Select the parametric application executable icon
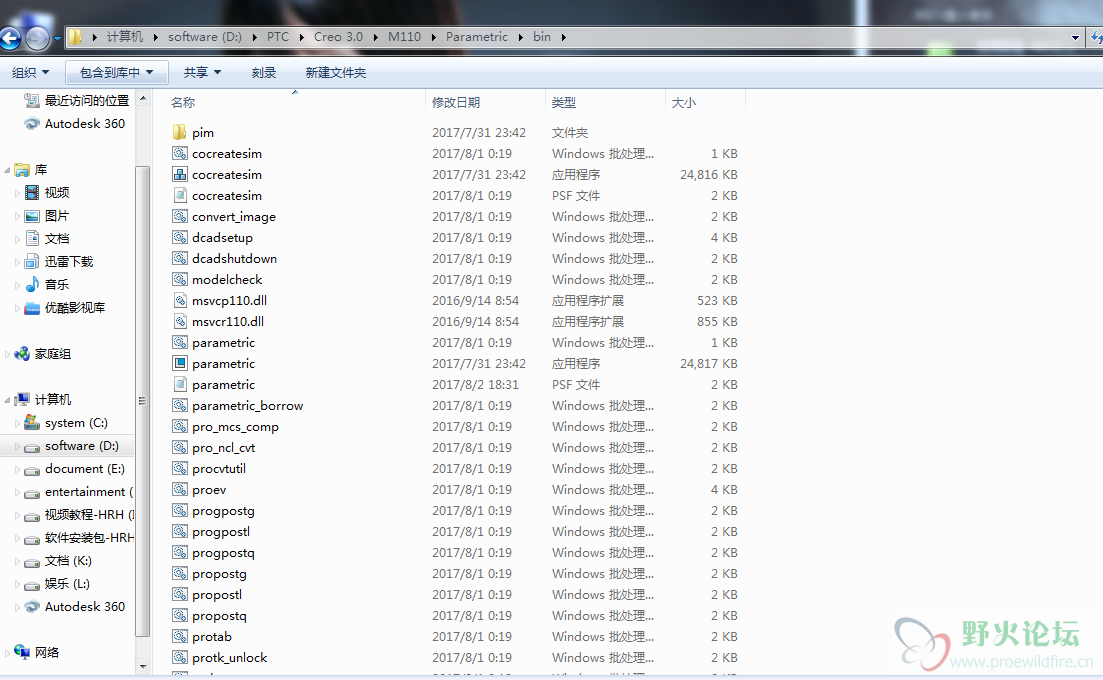 point(179,364)
